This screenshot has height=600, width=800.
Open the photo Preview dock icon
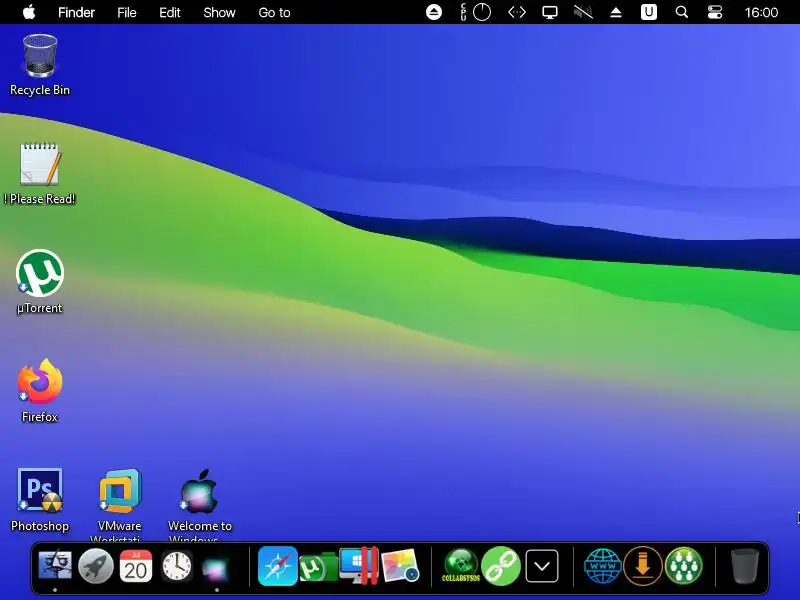point(399,565)
